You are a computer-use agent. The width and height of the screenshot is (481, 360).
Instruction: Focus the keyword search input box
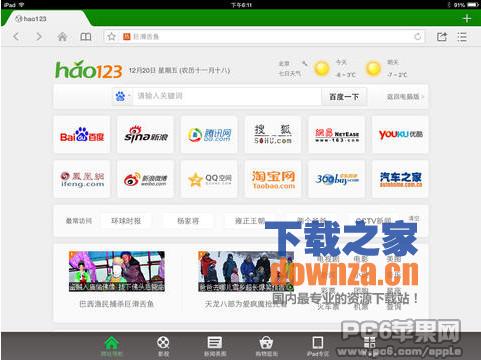pos(227,96)
